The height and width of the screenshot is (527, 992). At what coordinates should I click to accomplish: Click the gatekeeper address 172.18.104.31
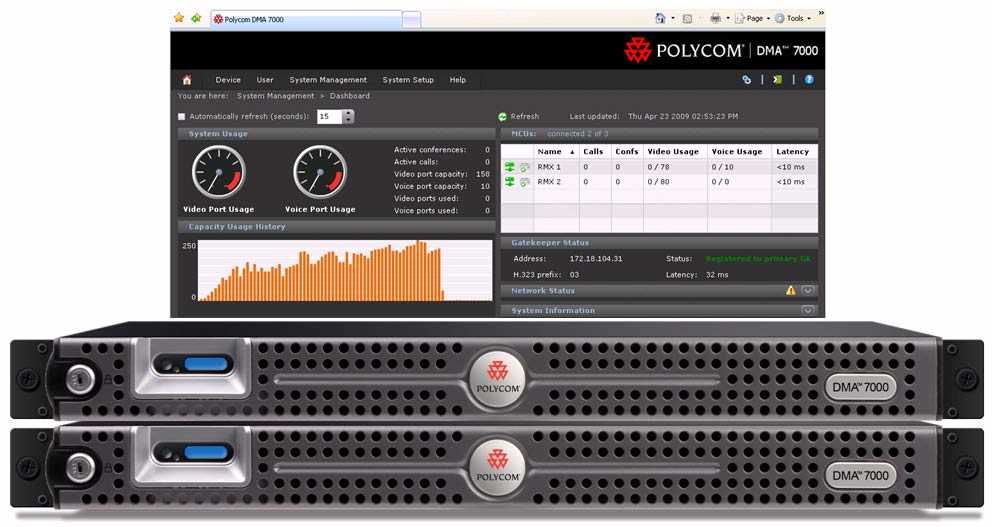pyautogui.click(x=596, y=259)
